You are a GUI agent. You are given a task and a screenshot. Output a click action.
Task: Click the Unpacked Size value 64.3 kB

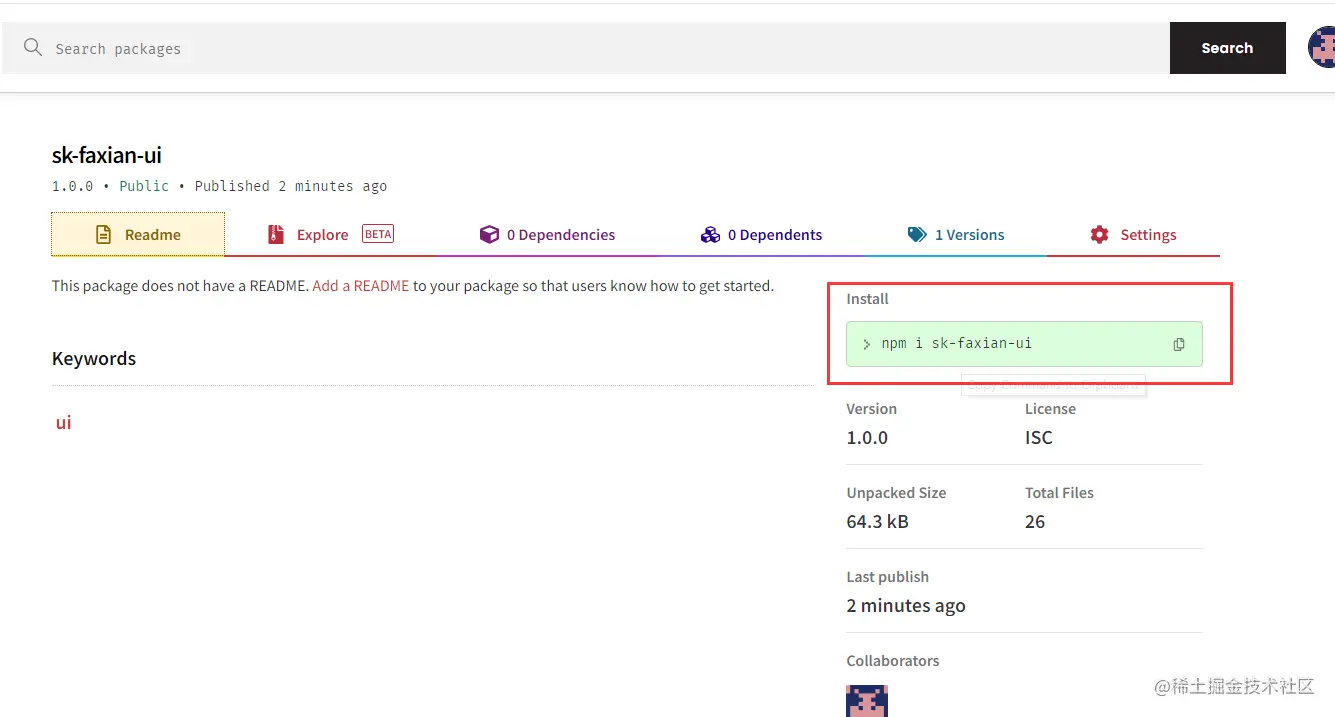click(x=878, y=522)
